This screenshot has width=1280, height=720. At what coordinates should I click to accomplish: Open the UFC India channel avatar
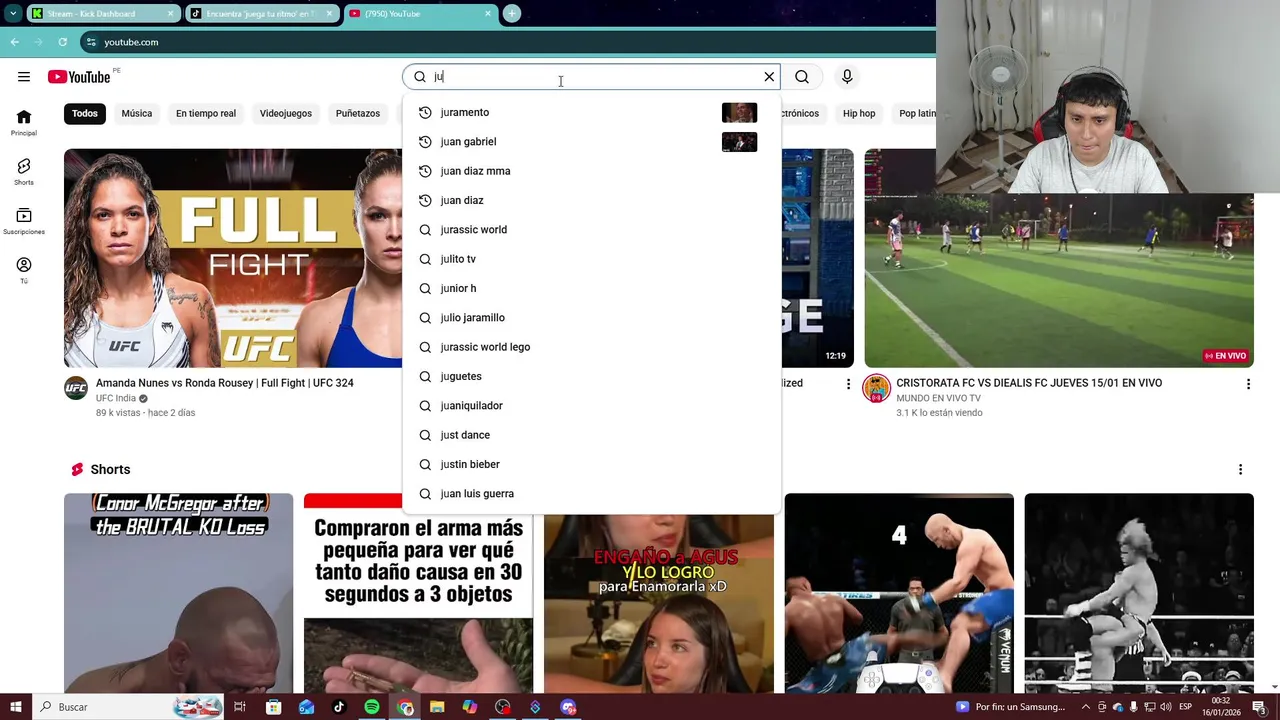tap(76, 388)
